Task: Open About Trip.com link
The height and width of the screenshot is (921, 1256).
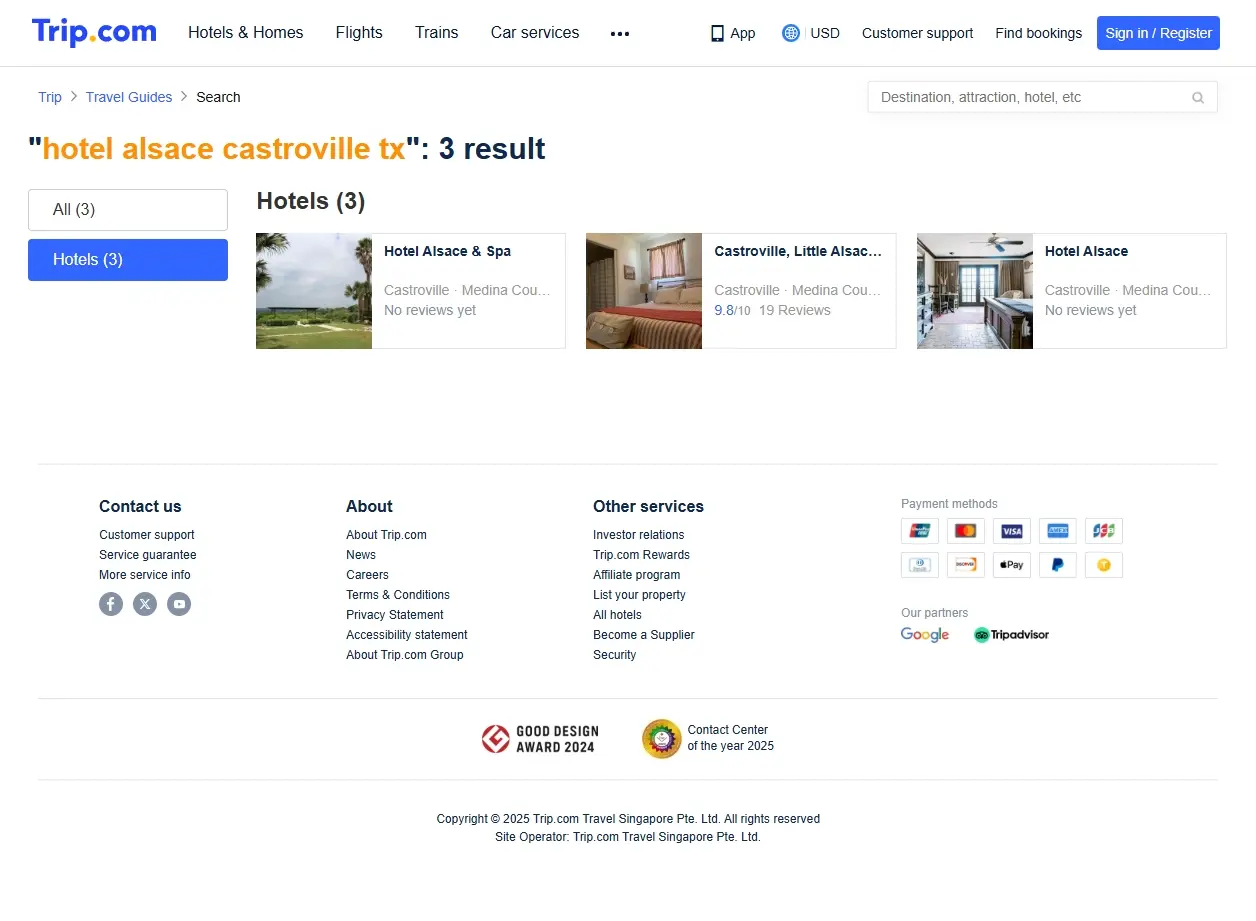Action: click(x=386, y=535)
